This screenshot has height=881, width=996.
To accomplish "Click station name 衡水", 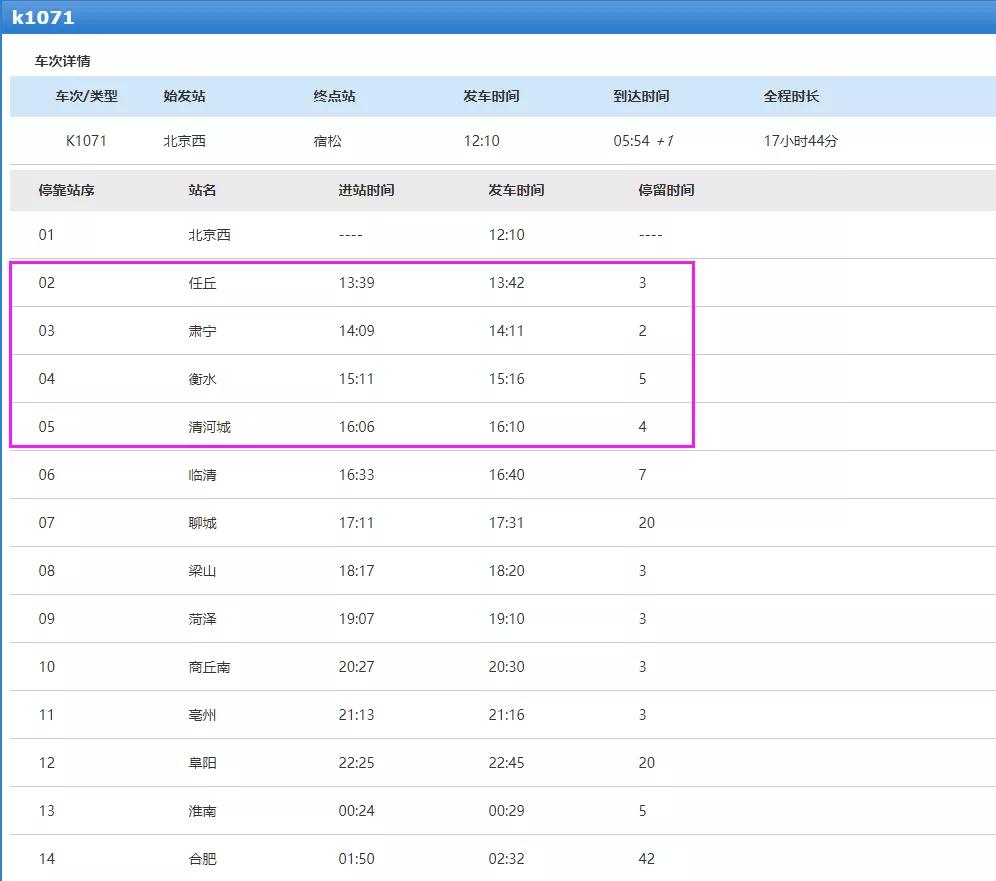I will 202,379.
